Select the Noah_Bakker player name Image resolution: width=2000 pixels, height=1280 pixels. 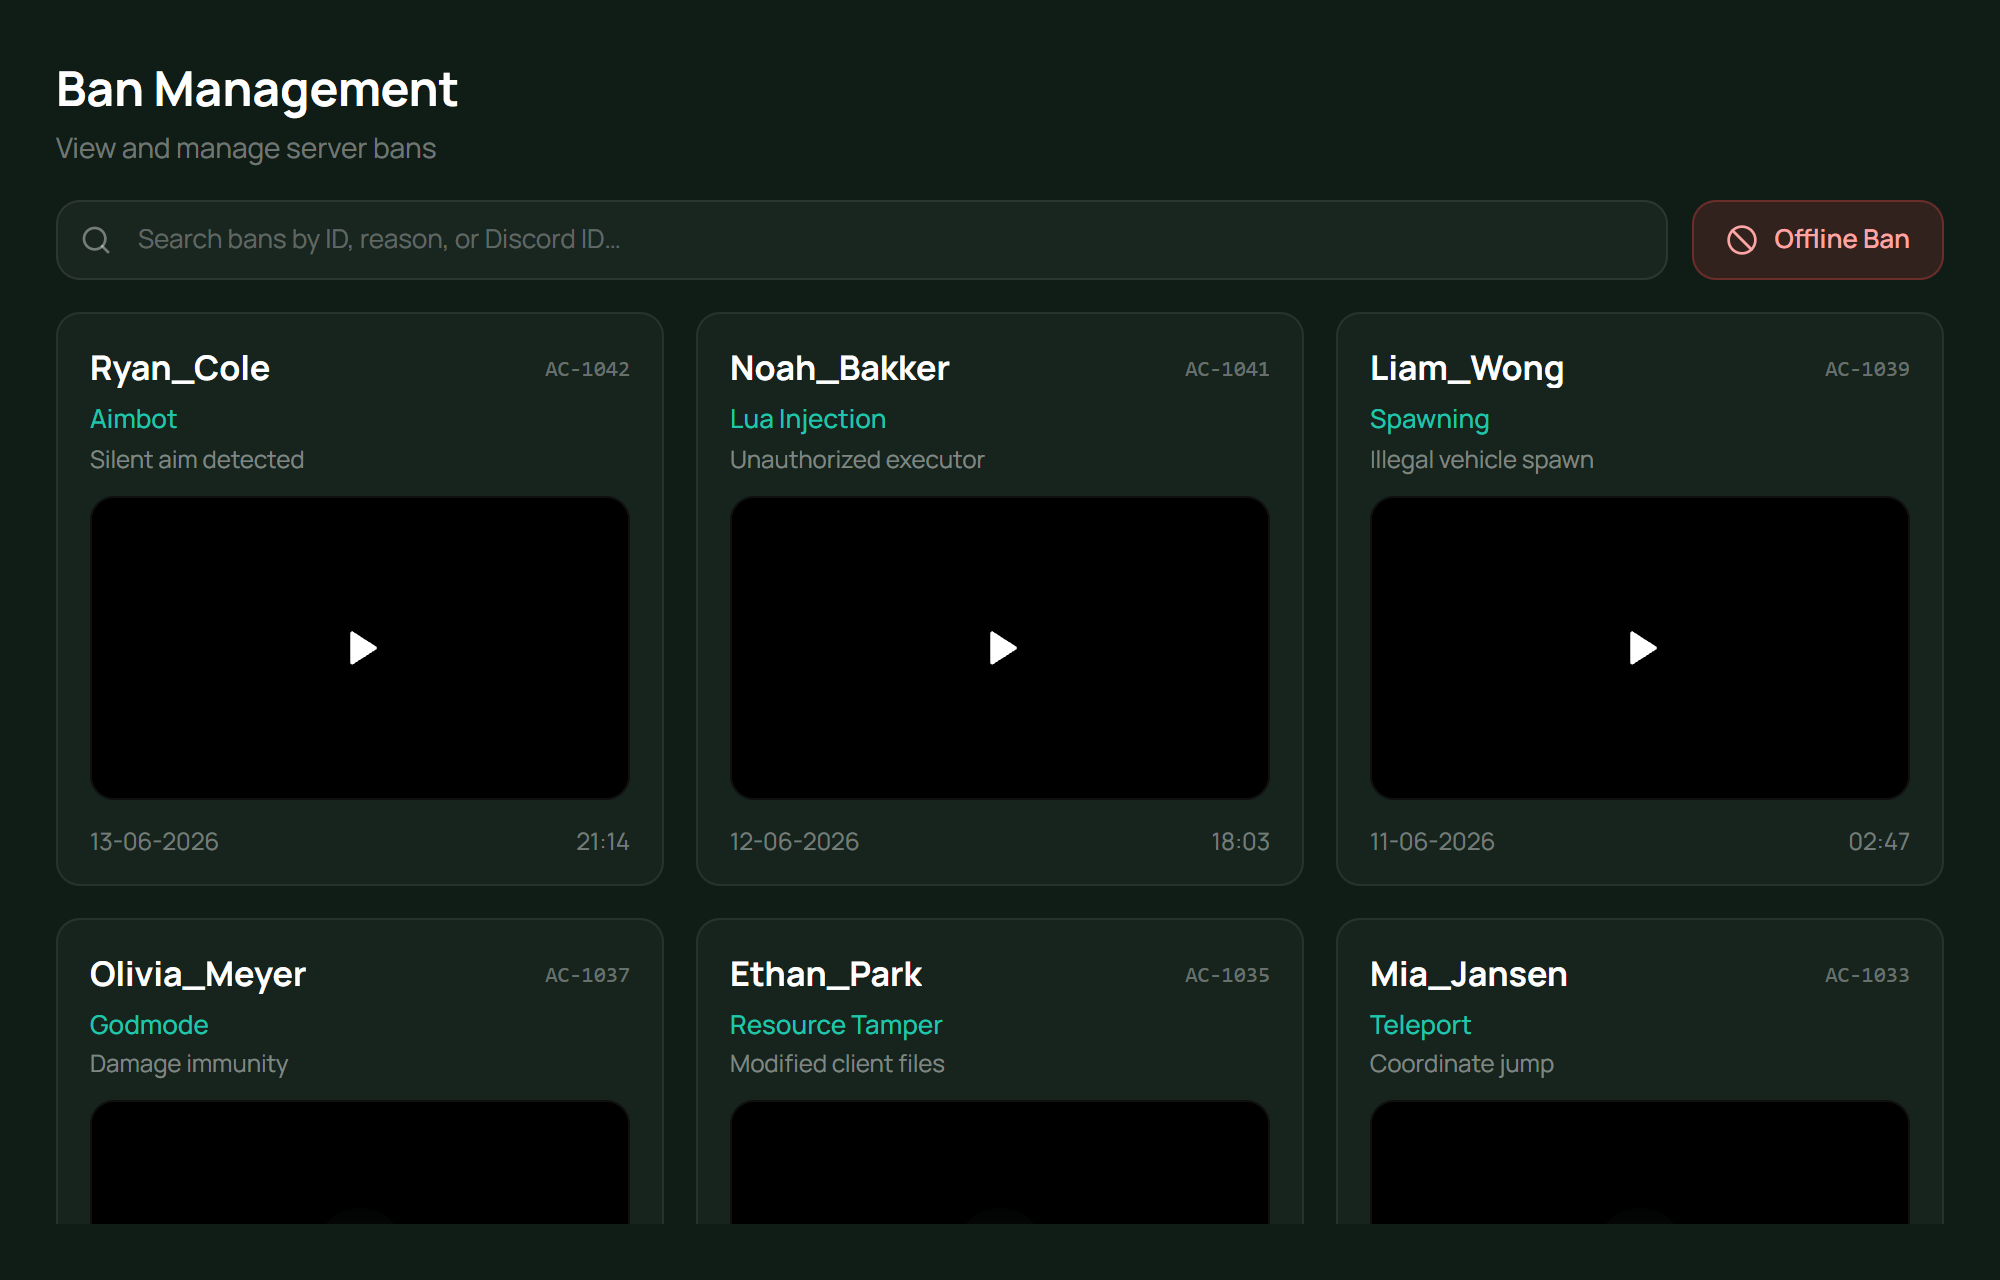[x=840, y=369]
